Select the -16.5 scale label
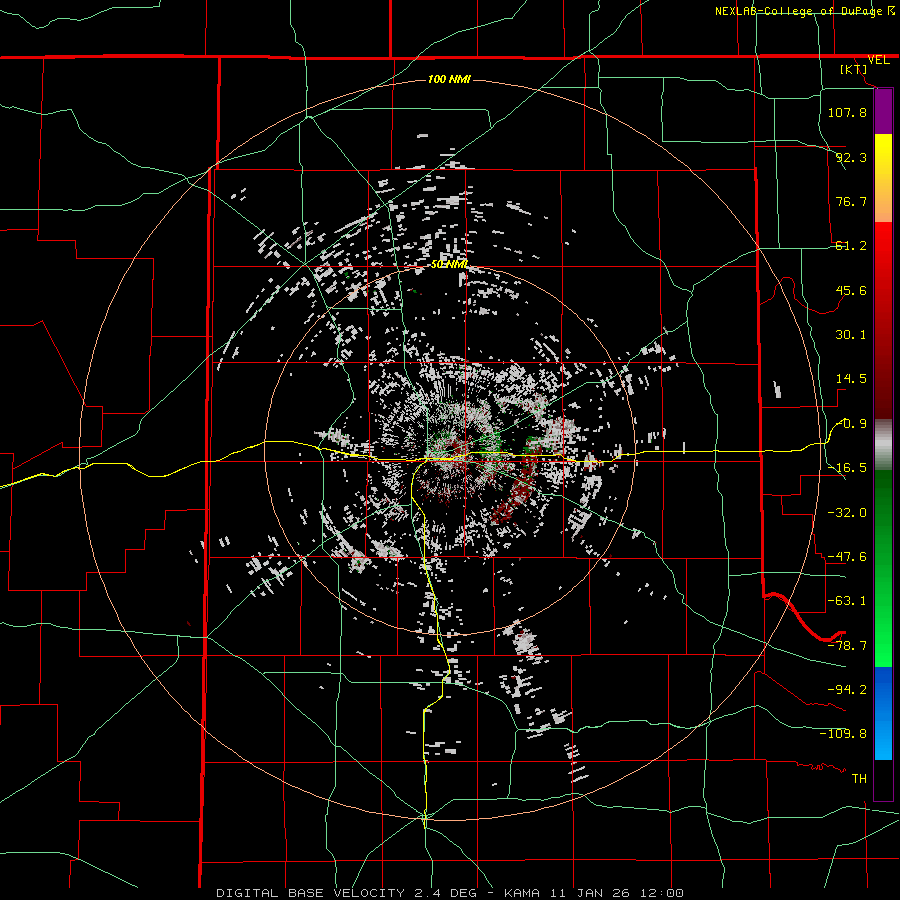900x900 pixels. pos(847,468)
